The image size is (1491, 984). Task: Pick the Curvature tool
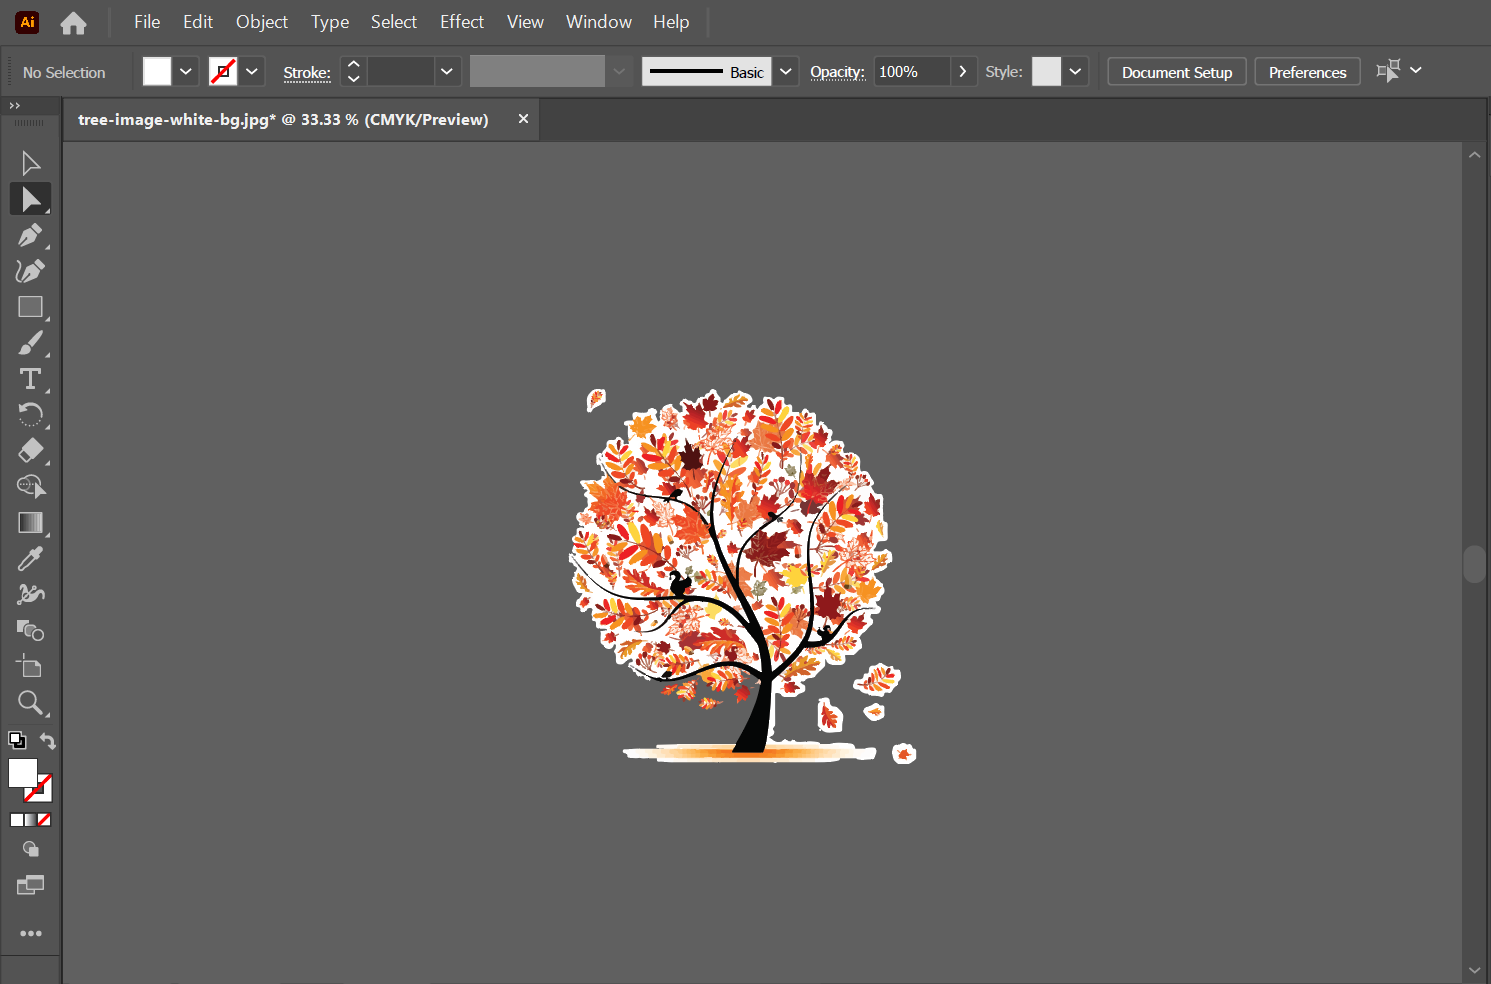pos(30,271)
